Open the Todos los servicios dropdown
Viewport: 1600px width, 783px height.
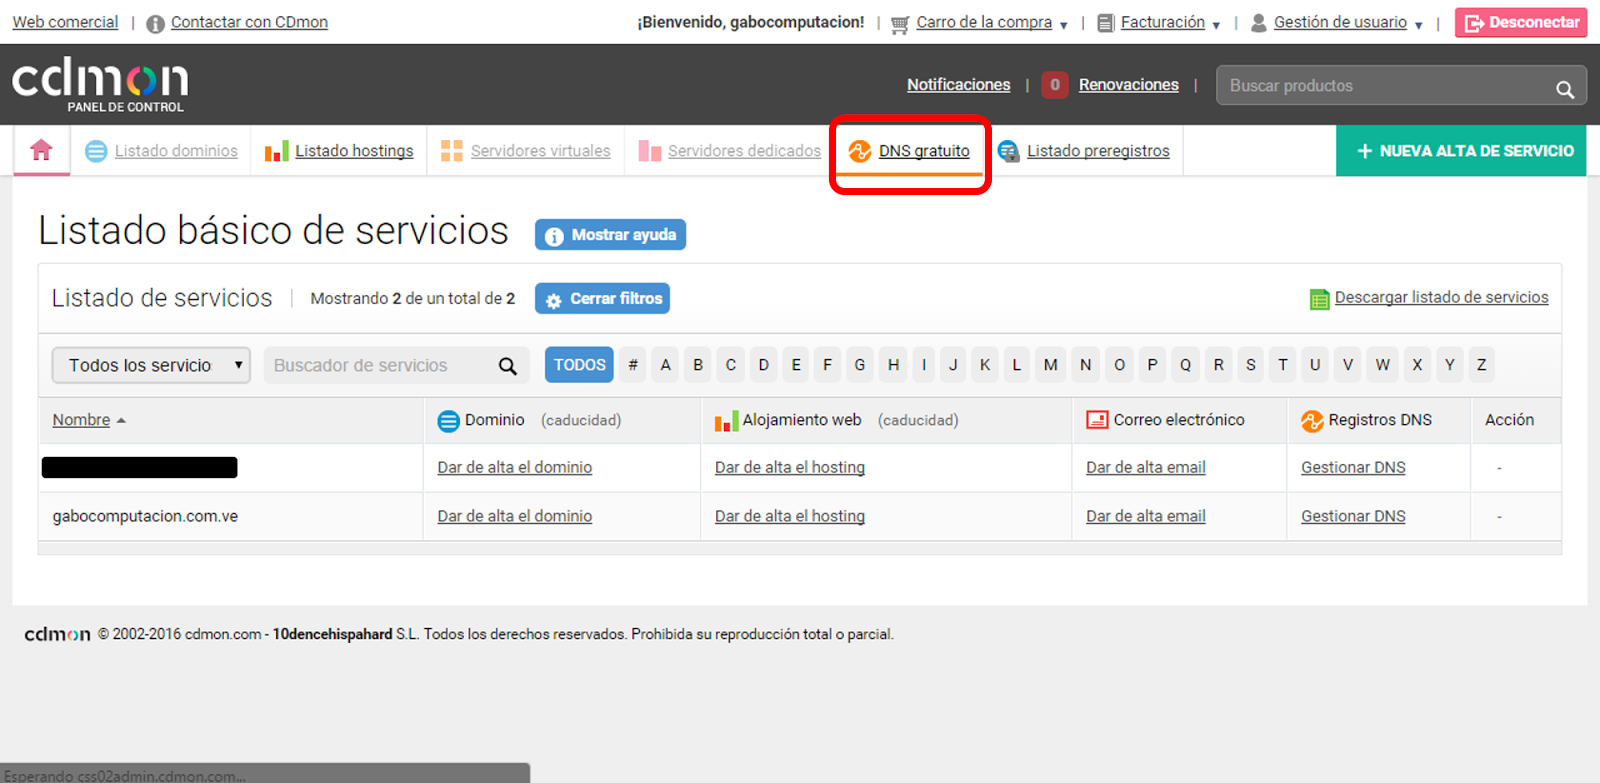pyautogui.click(x=151, y=366)
